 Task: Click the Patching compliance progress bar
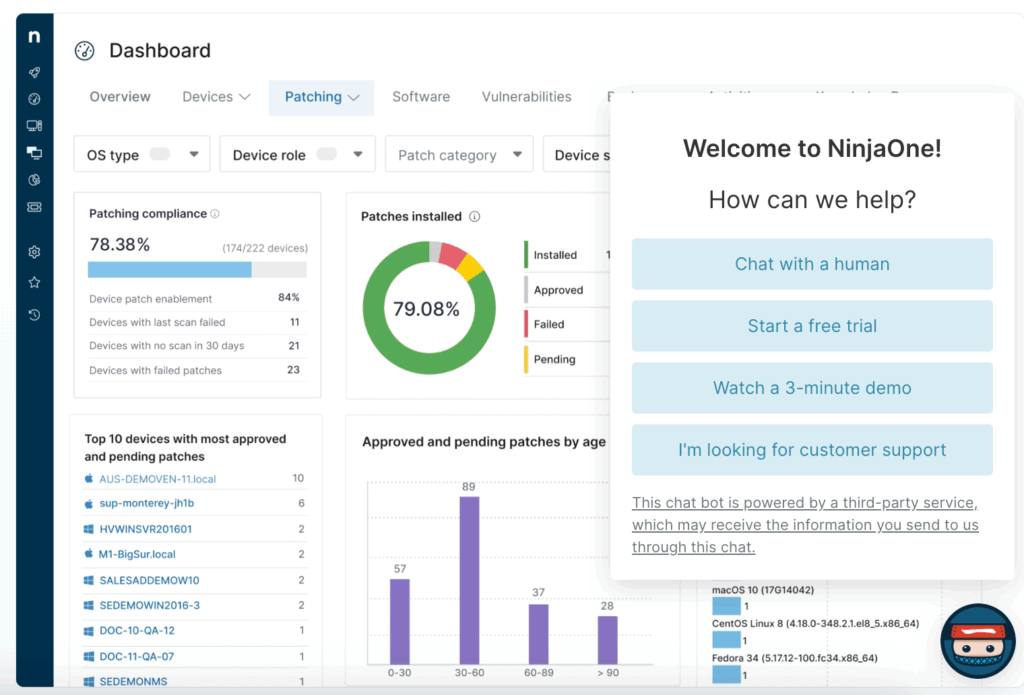pyautogui.click(x=197, y=270)
